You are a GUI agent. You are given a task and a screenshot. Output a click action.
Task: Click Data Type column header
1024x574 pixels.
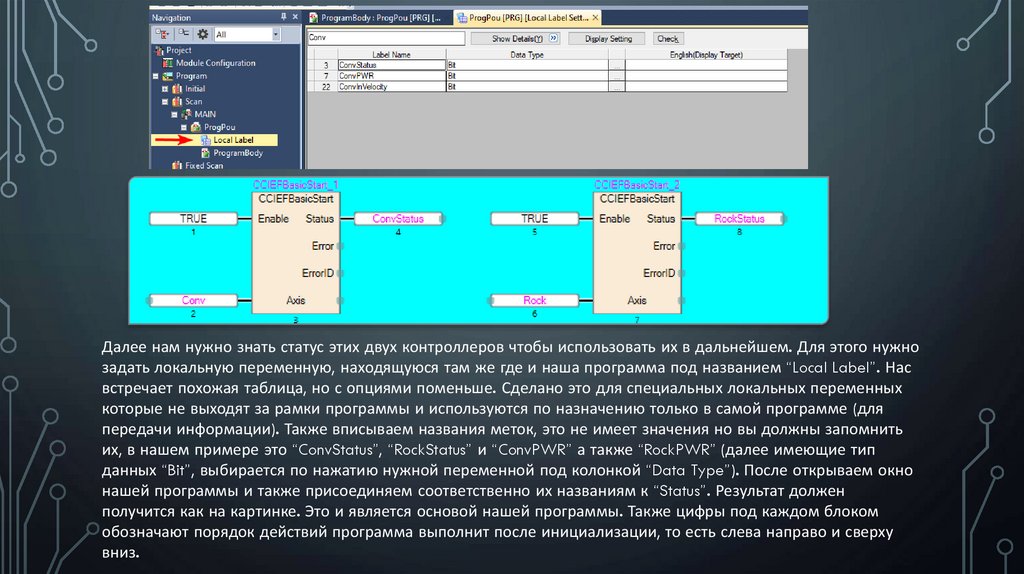[527, 55]
